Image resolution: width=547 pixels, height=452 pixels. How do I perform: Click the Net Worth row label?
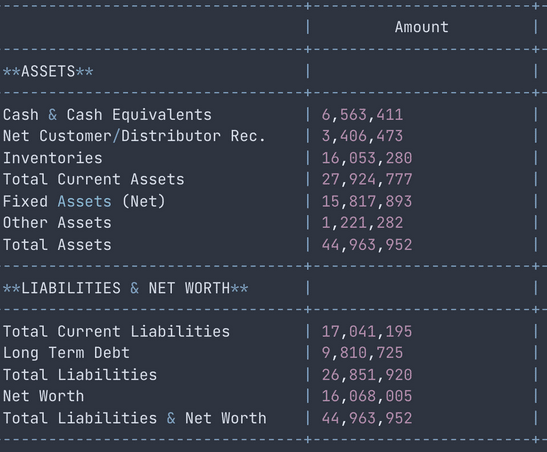point(44,396)
